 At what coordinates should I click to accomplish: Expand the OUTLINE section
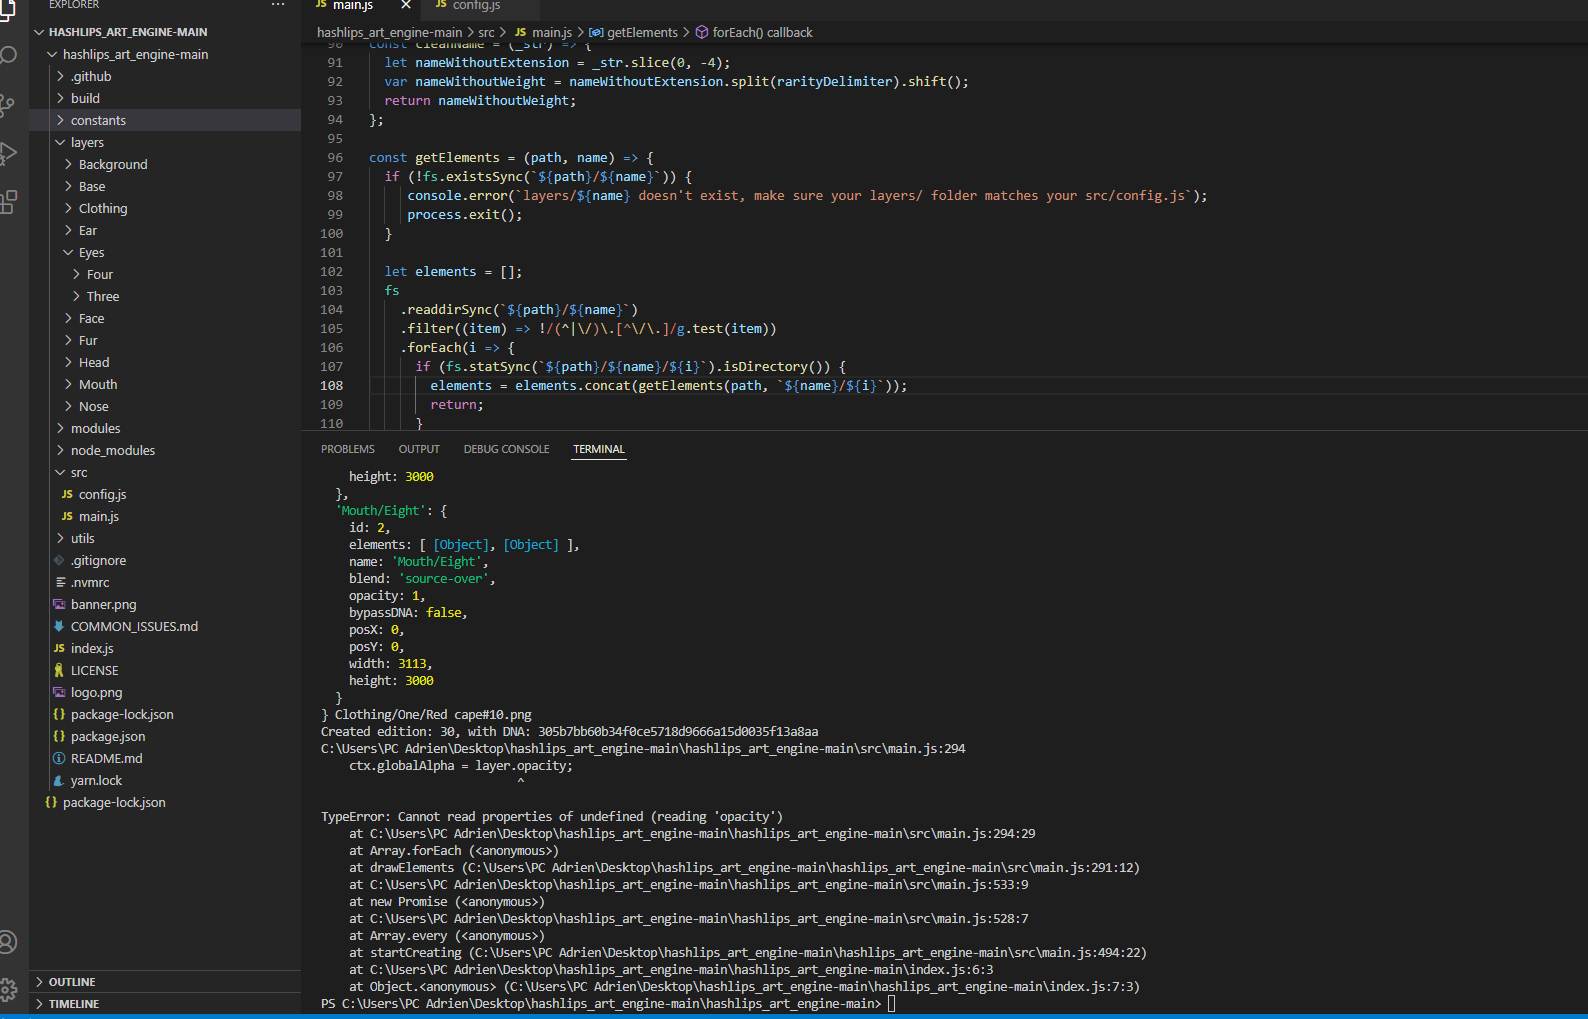click(x=39, y=982)
